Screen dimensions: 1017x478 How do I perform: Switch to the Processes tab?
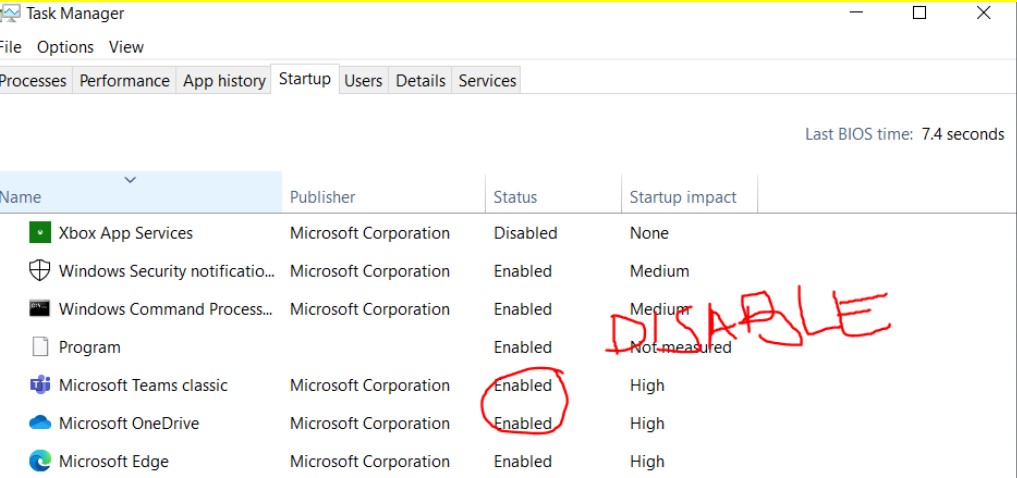coord(33,81)
